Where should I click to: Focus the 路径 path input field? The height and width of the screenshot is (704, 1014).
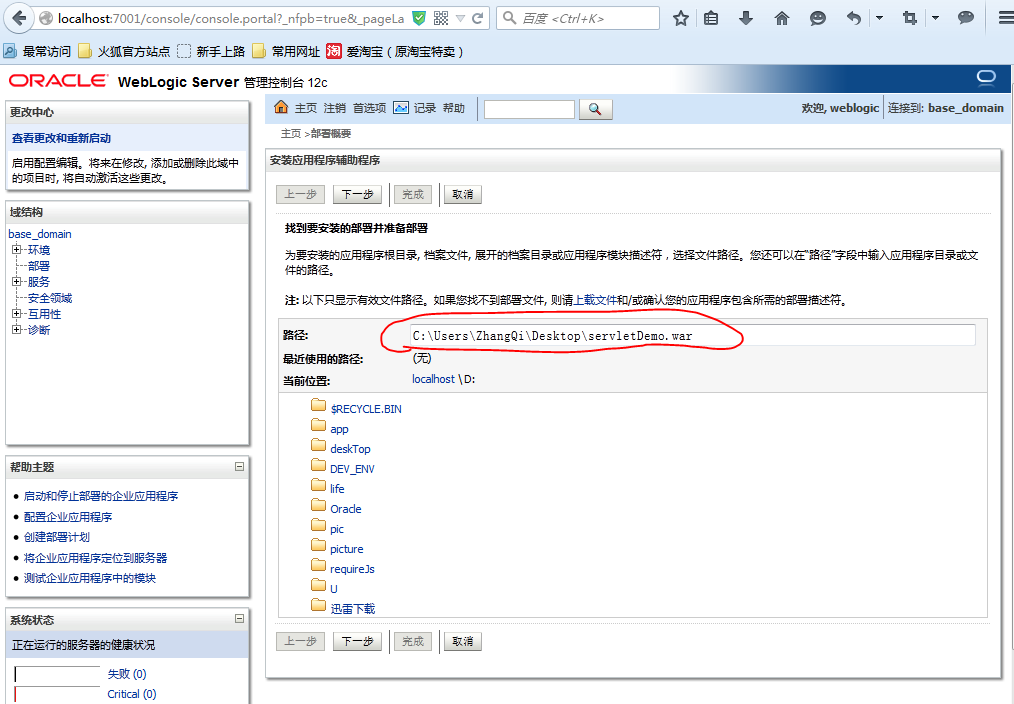pyautogui.click(x=693, y=336)
